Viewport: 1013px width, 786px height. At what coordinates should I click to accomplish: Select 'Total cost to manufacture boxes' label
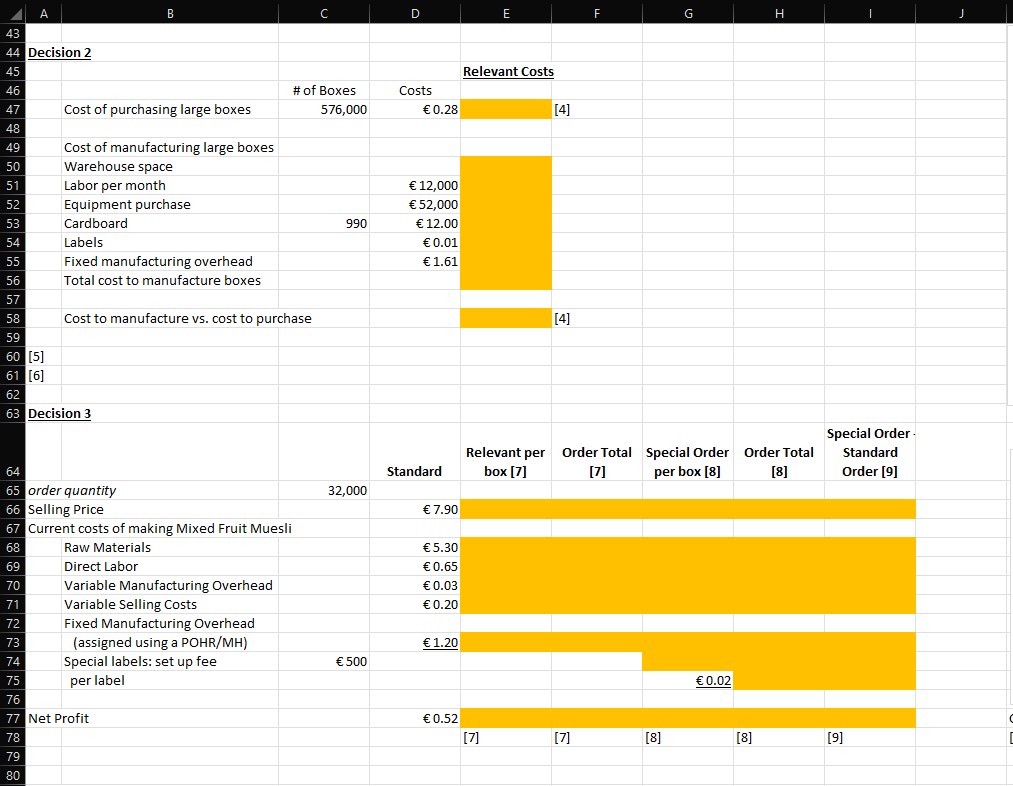[162, 280]
